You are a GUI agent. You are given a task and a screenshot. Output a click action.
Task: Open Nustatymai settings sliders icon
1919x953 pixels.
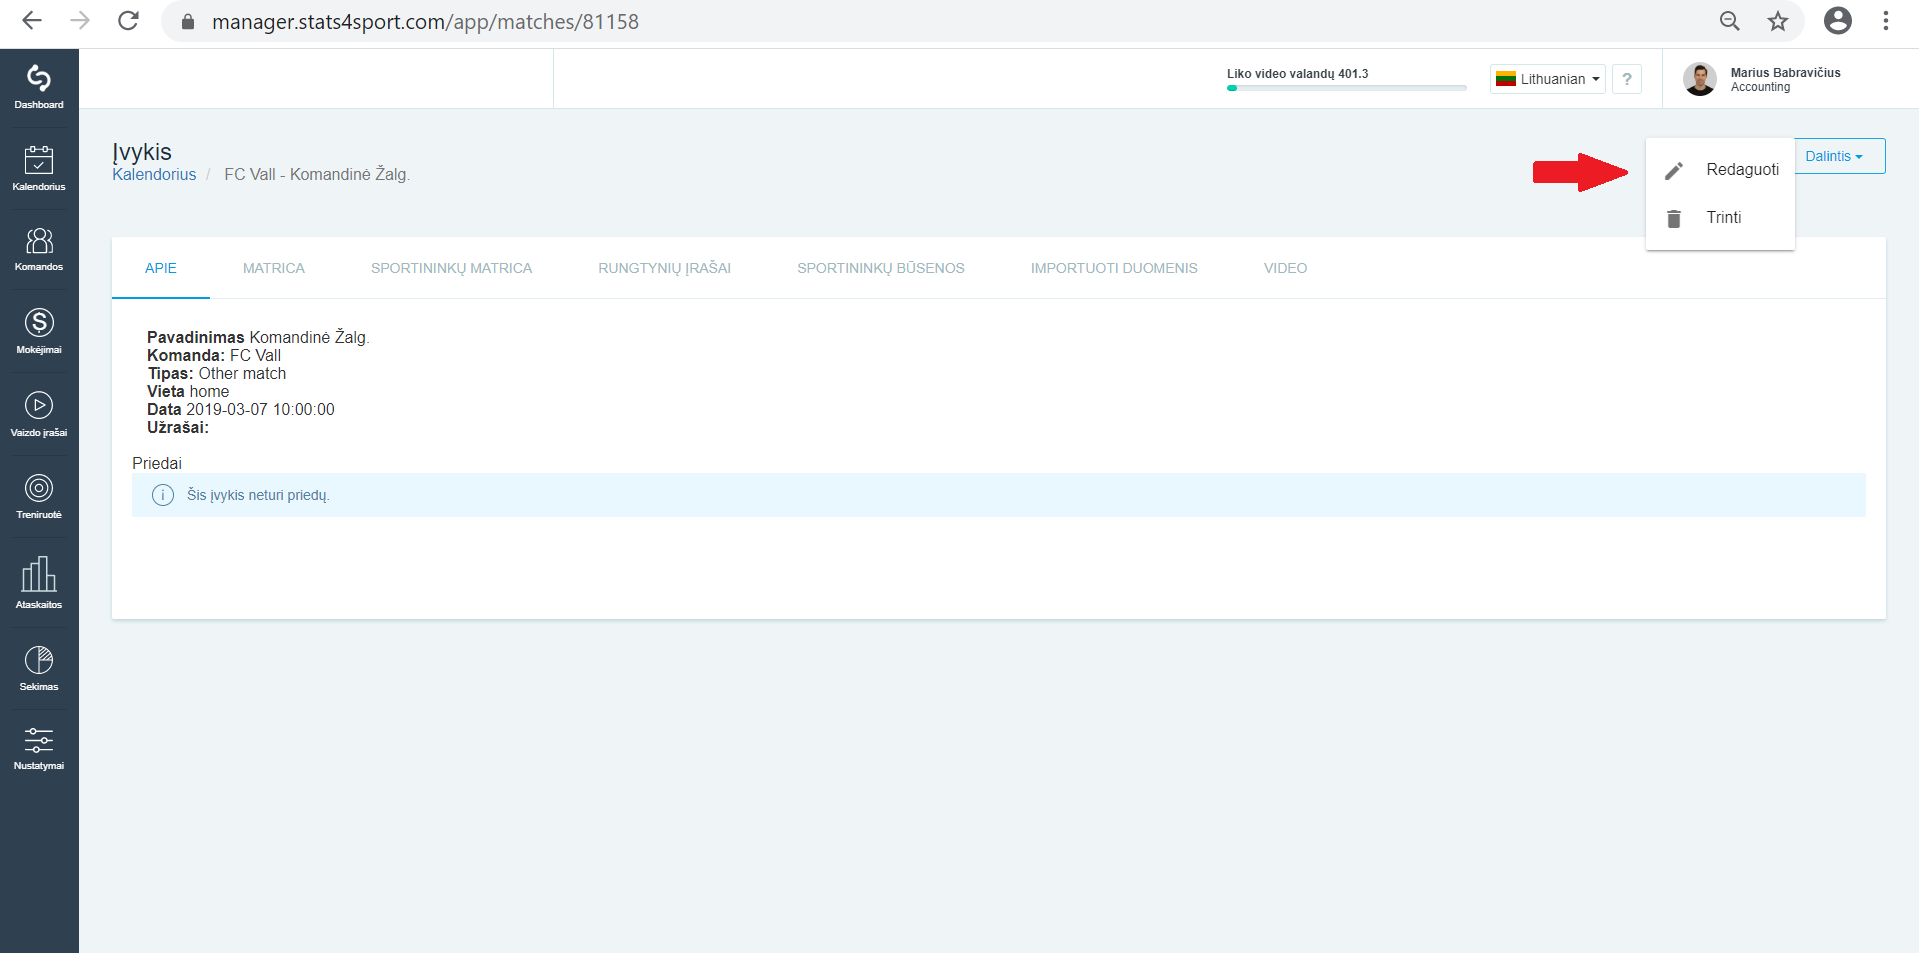point(39,749)
